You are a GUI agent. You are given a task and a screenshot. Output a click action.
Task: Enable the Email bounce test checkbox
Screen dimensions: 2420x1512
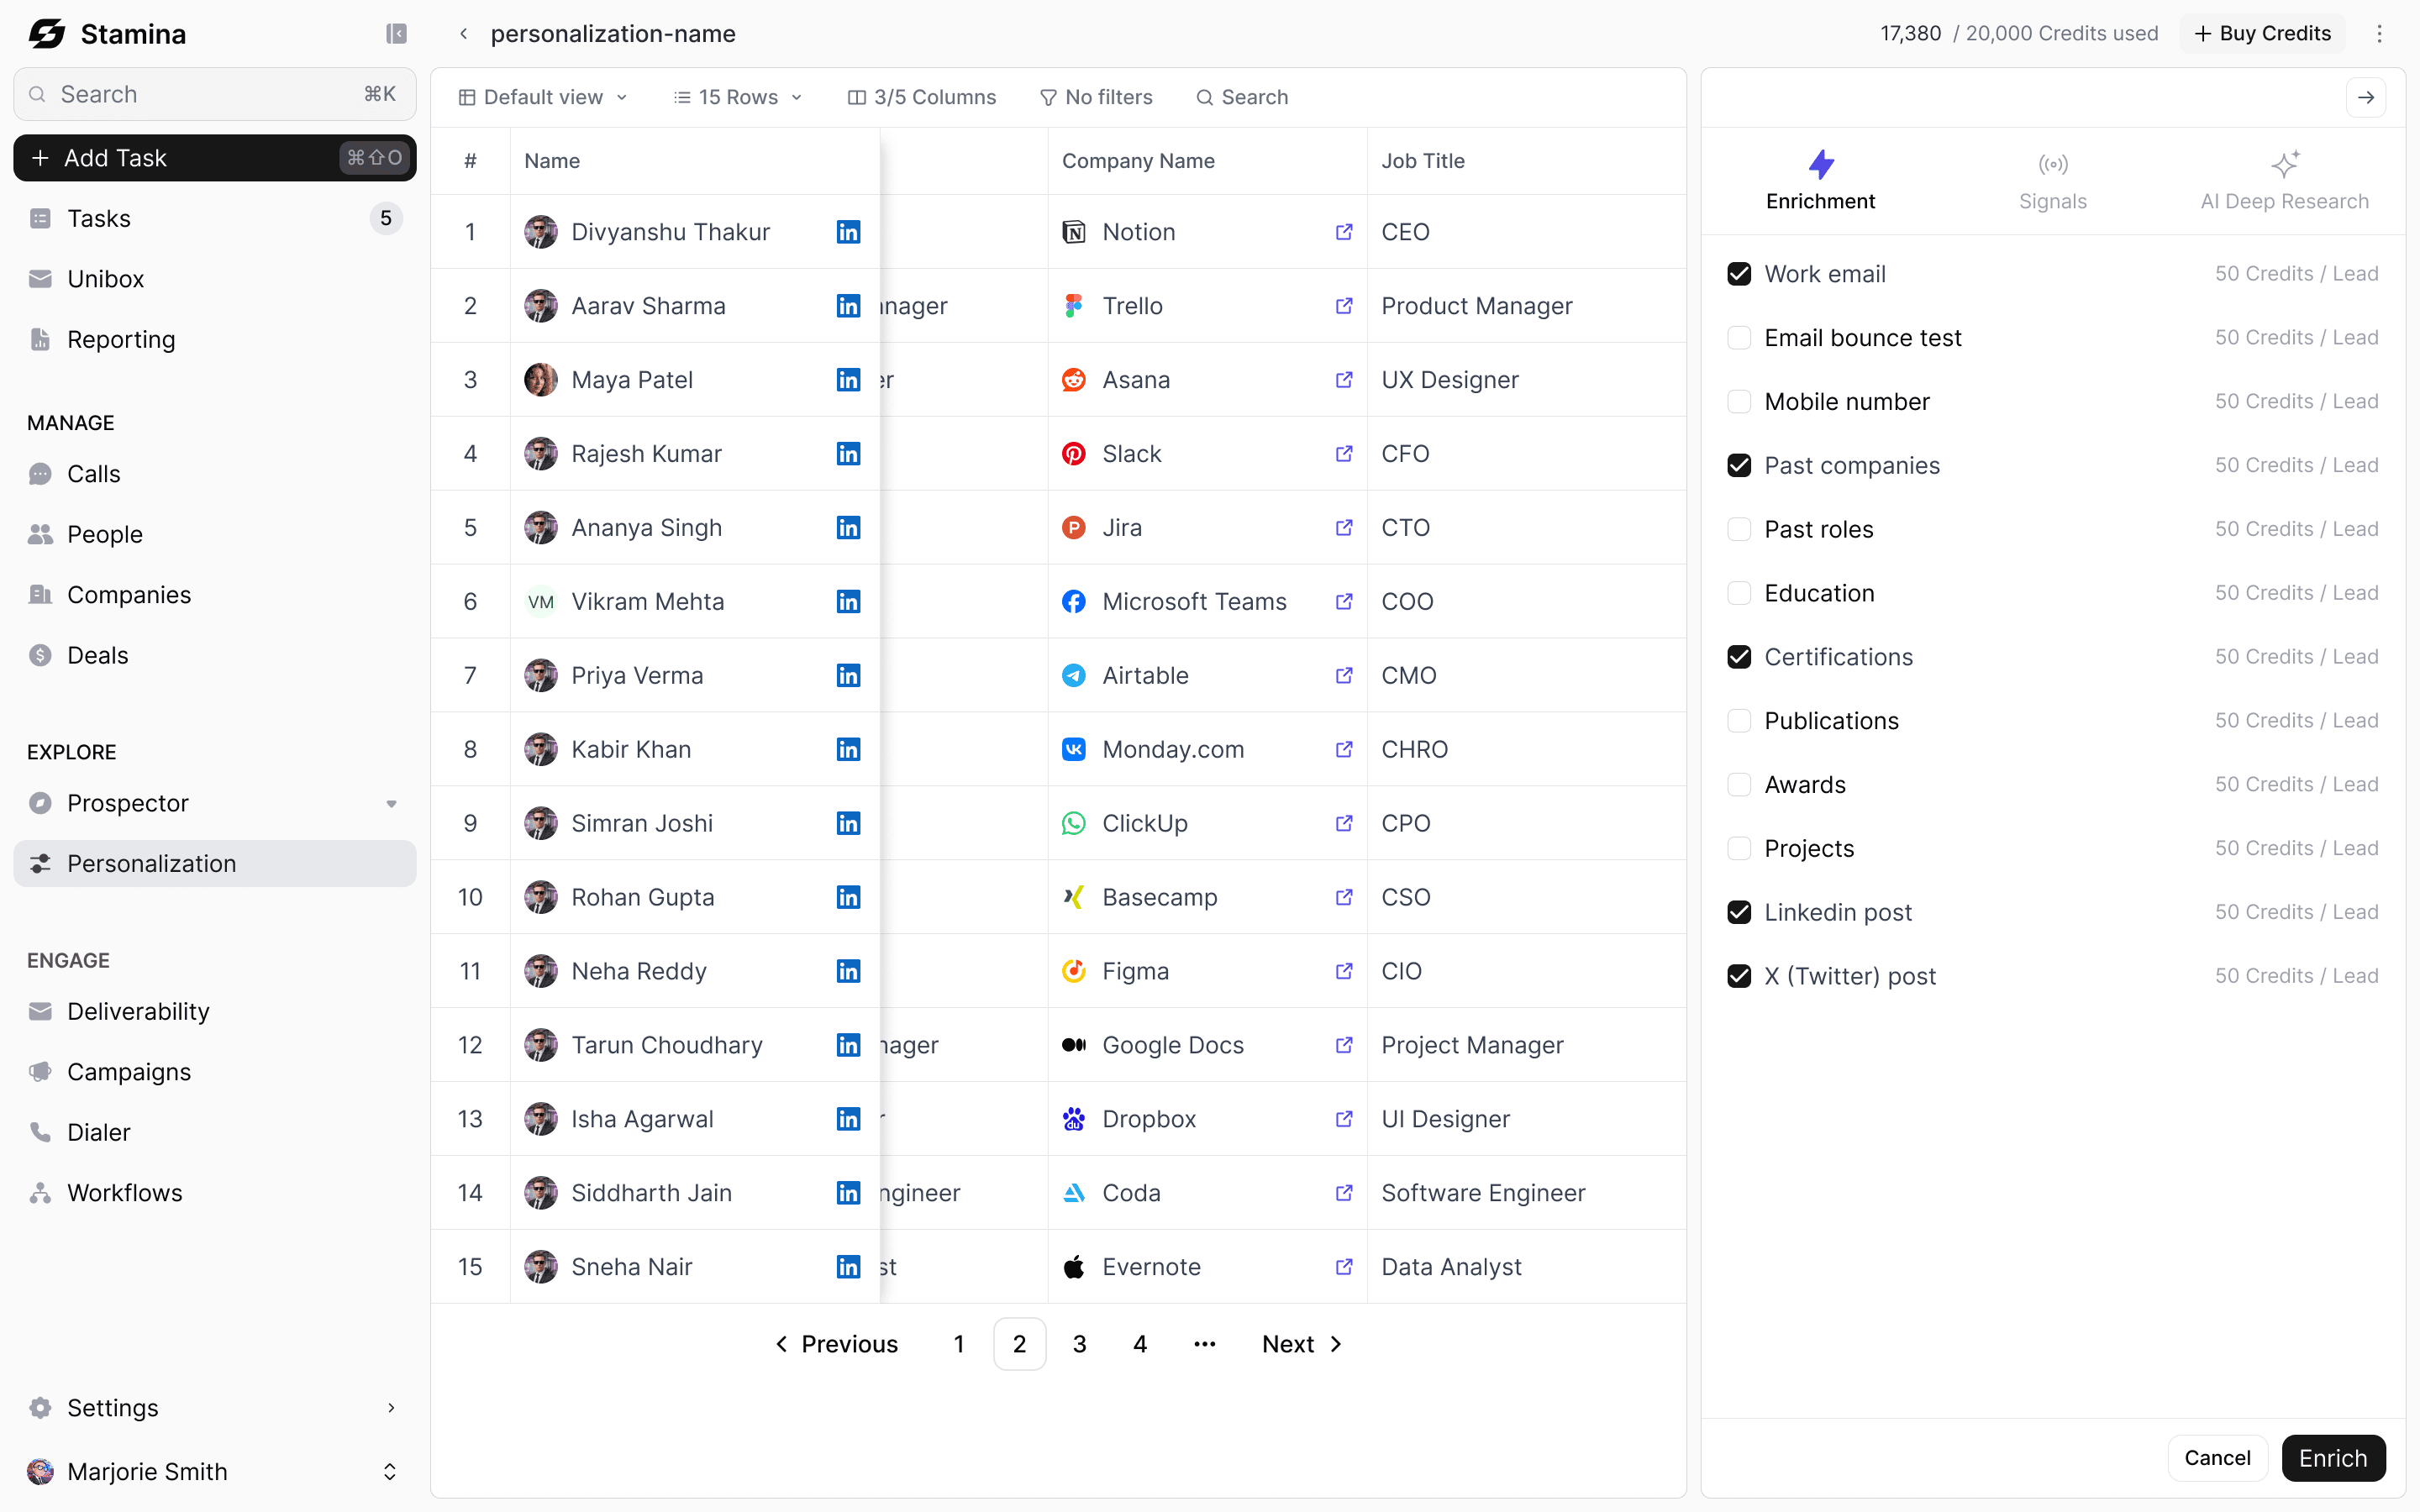point(1739,338)
